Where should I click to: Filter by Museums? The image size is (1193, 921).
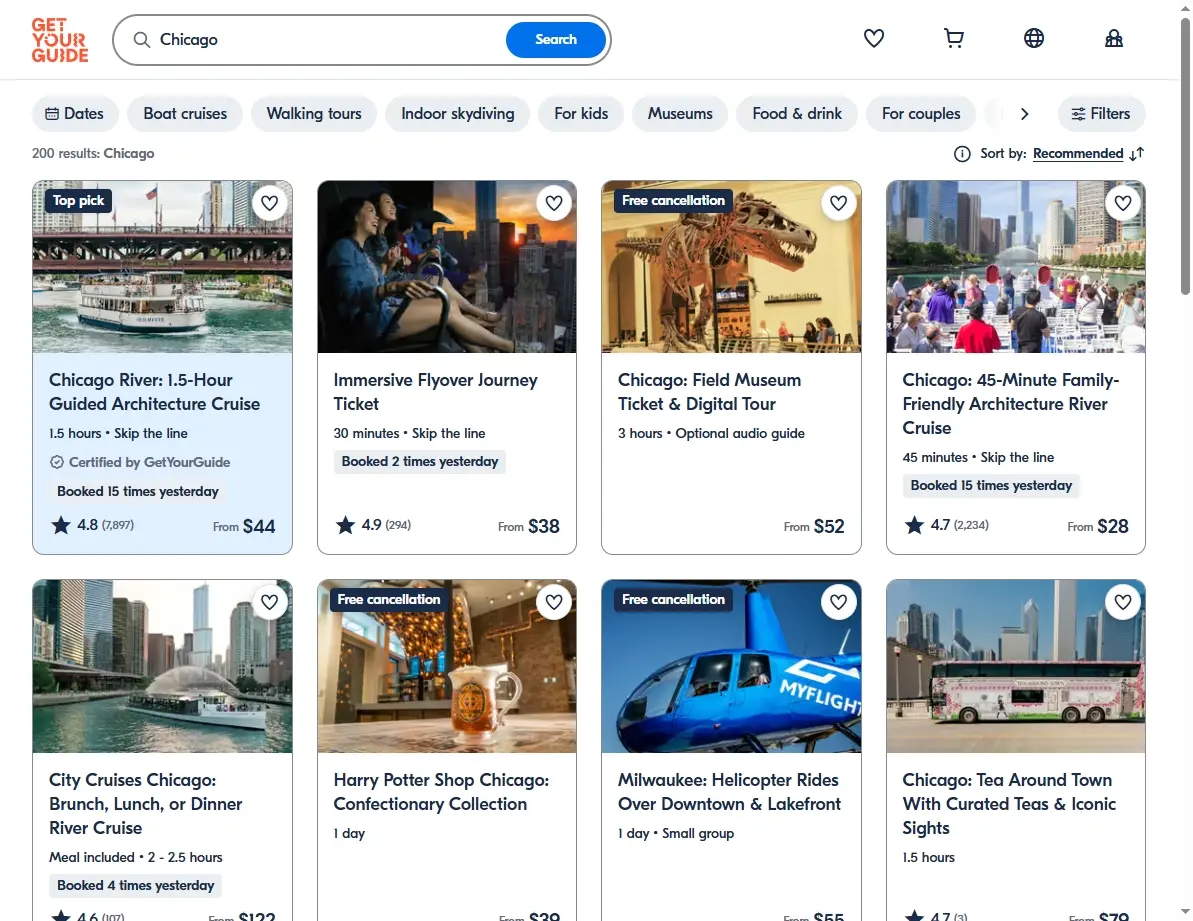(x=679, y=113)
